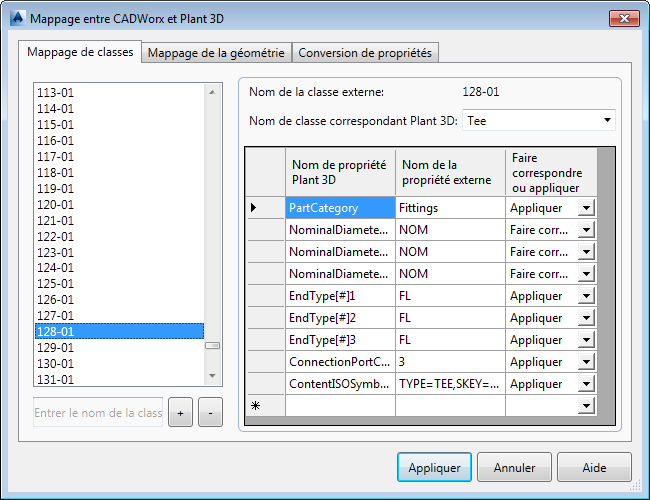The height and width of the screenshot is (500, 650).
Task: Open help with the Aide button
Action: point(594,467)
